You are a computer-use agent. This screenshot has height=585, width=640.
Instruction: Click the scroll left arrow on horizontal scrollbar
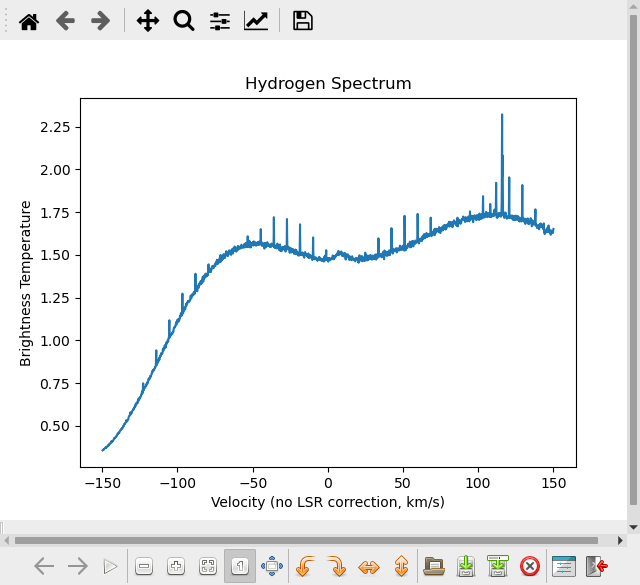[7, 541]
